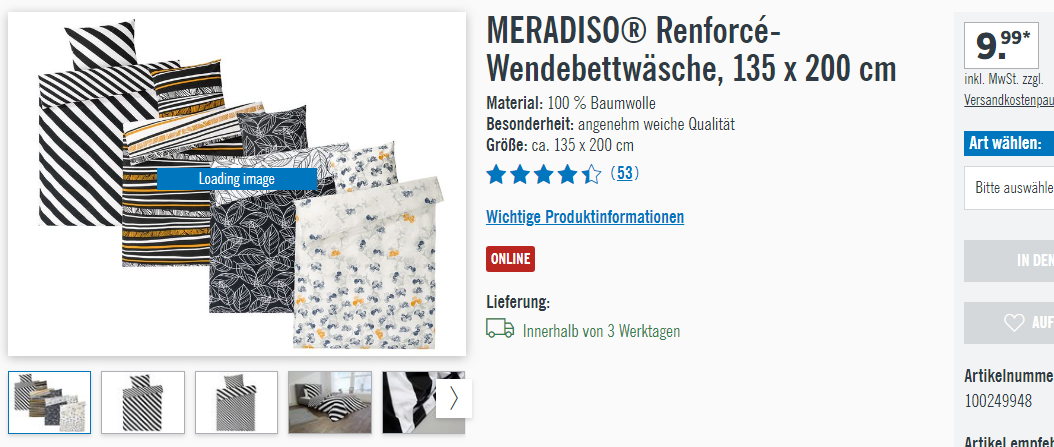The width and height of the screenshot is (1054, 447).
Task: Click the delivery truck icon
Action: pyautogui.click(x=500, y=329)
